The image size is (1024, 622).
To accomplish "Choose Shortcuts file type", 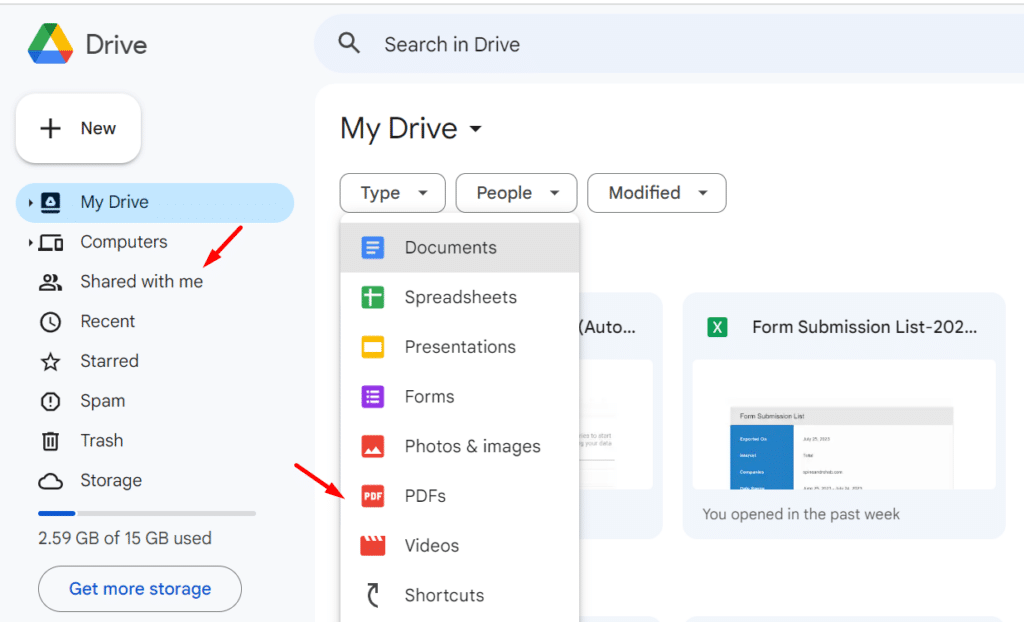I will tap(444, 595).
